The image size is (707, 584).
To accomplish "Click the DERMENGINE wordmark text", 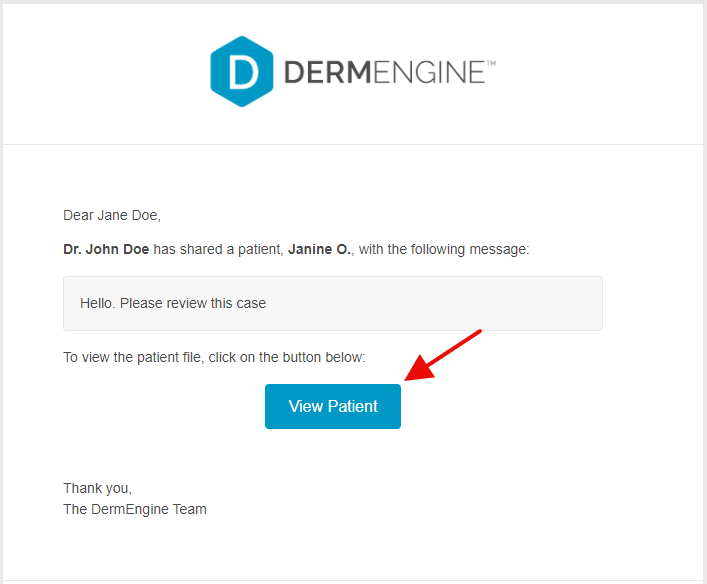I will [390, 72].
